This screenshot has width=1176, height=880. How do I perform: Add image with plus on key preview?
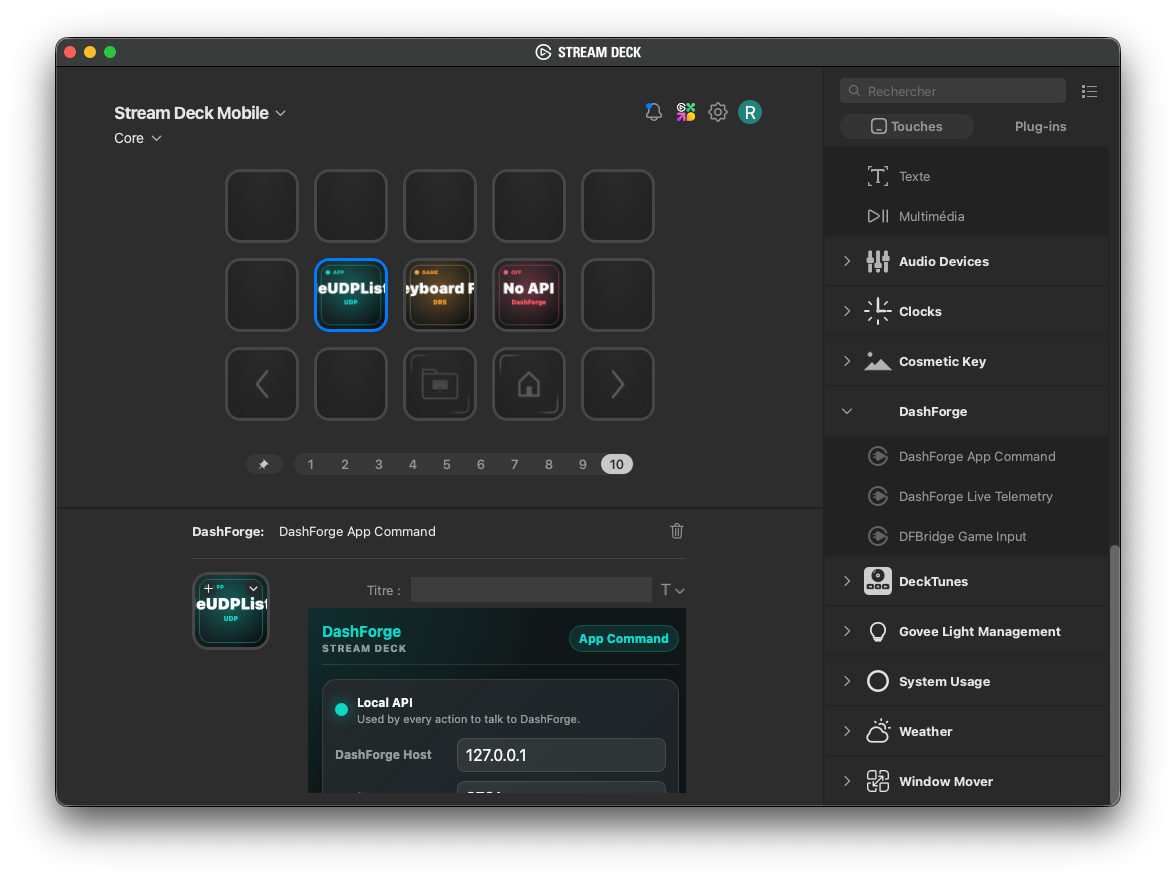pyautogui.click(x=208, y=589)
